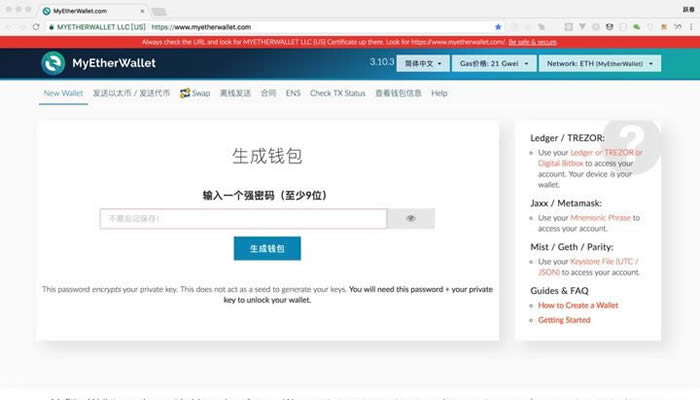The image size is (700, 400).
Task: Click the Guides & FAQ heading
Action: tap(559, 291)
